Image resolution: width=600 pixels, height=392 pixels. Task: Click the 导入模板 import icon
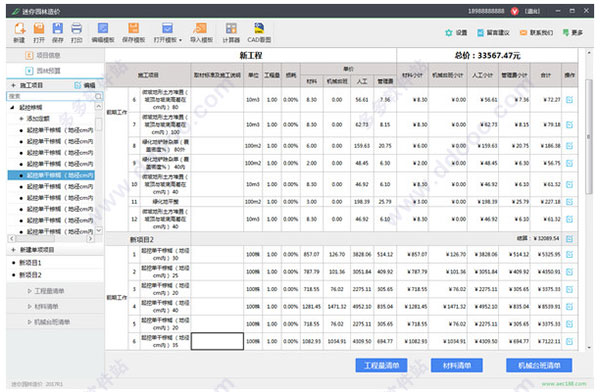[x=201, y=28]
